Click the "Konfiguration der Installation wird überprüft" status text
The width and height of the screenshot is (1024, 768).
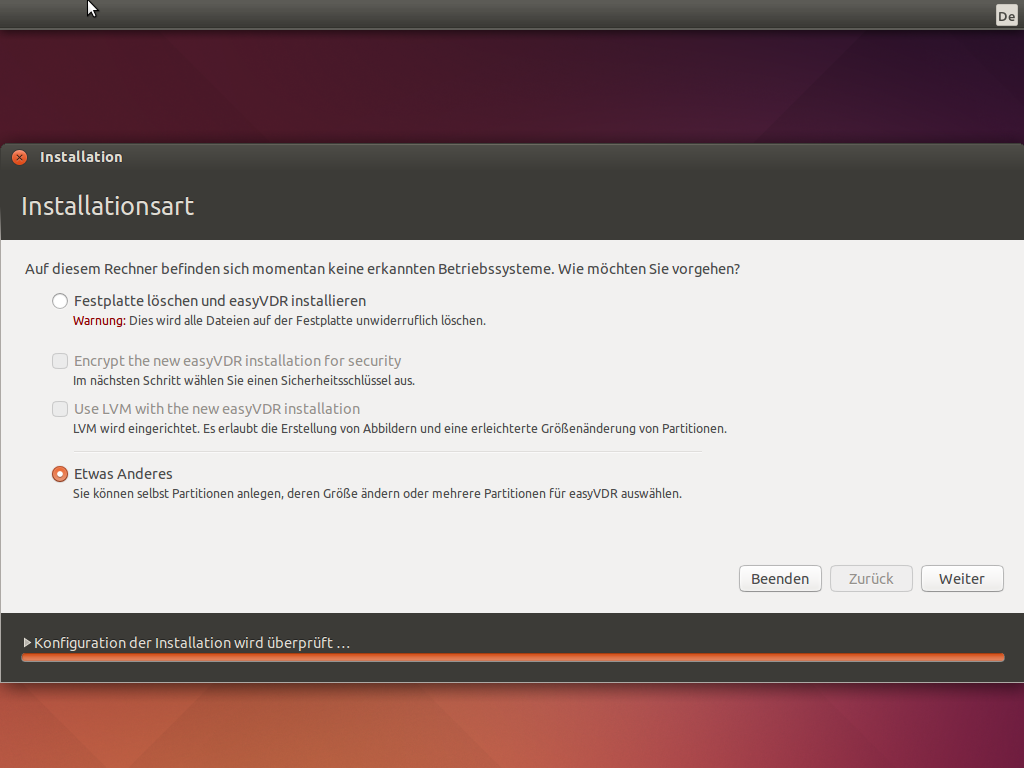tap(192, 643)
